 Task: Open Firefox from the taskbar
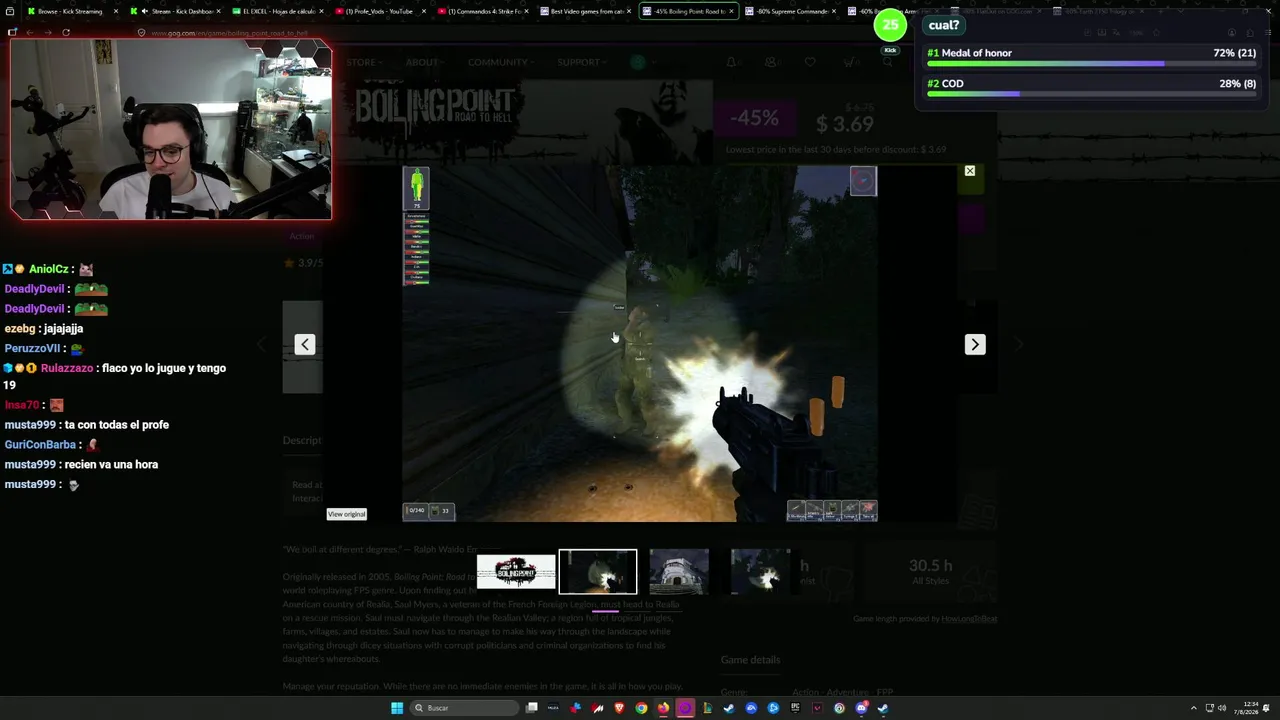(663, 708)
